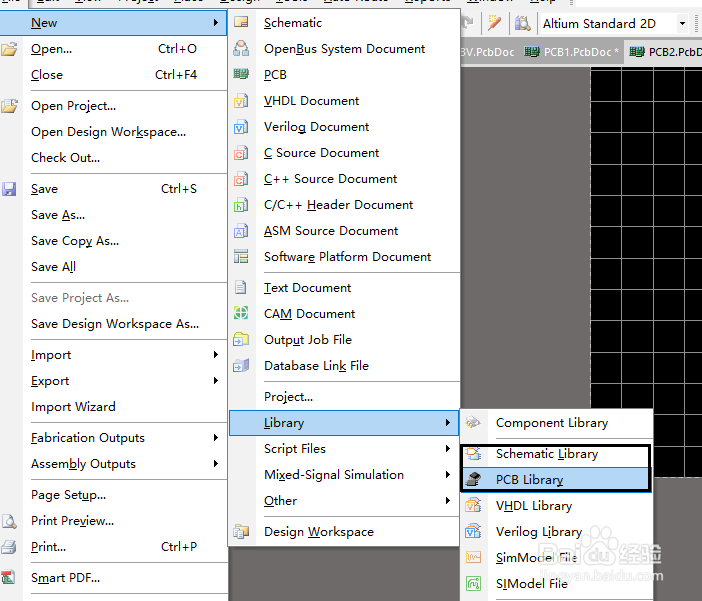
Task: Select Save Design Workspace As... entry
Action: pos(114,324)
